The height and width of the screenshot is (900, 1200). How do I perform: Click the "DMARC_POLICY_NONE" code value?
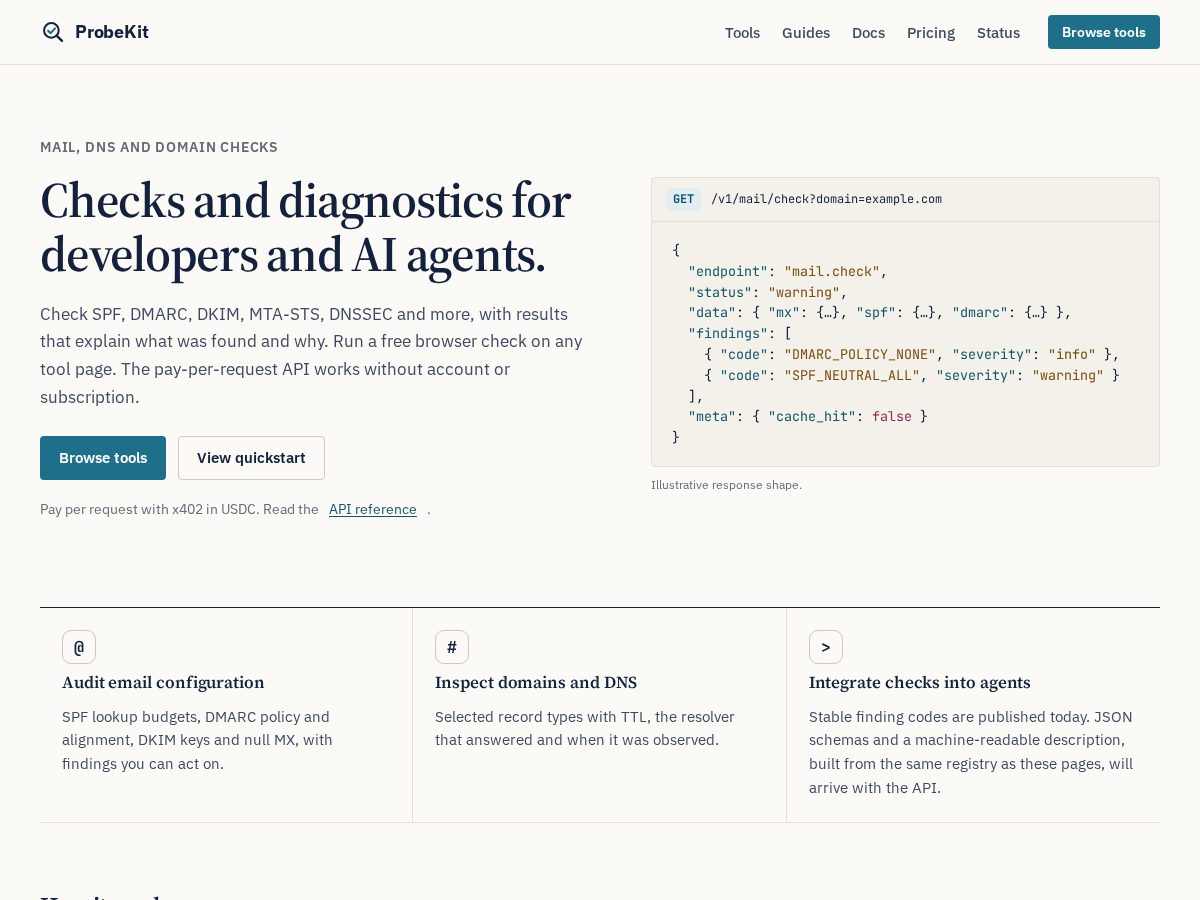(860, 354)
